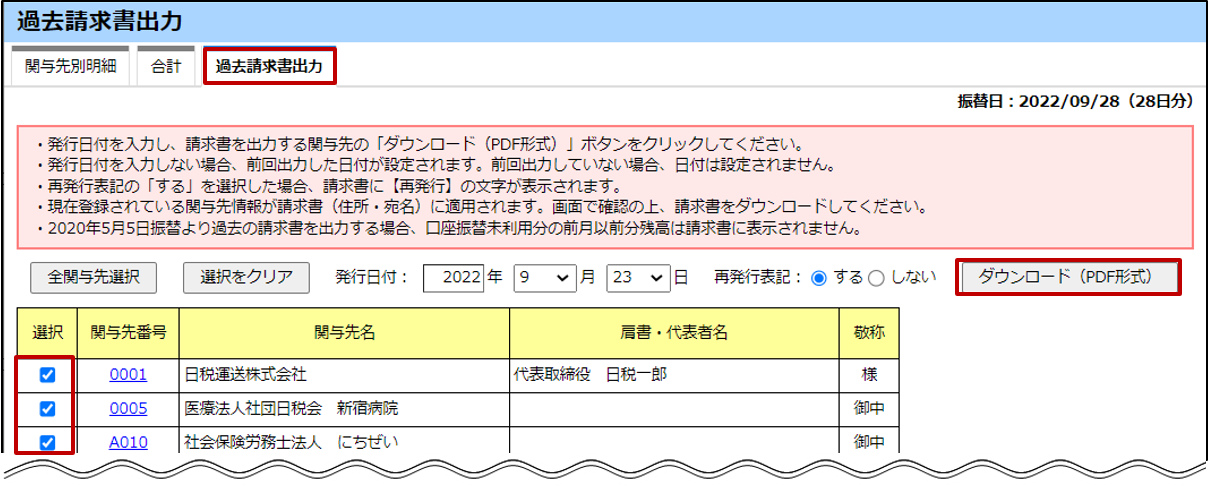This screenshot has width=1208, height=487.
Task: Switch to the 合計 tab
Action: point(165,68)
